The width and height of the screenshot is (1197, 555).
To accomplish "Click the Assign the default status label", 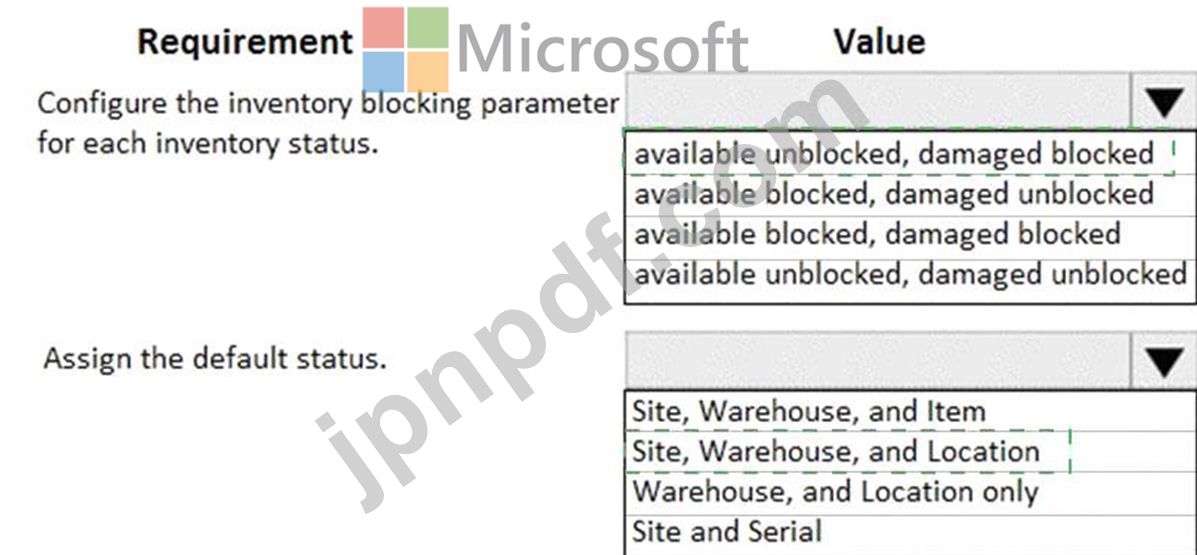I will [215, 358].
